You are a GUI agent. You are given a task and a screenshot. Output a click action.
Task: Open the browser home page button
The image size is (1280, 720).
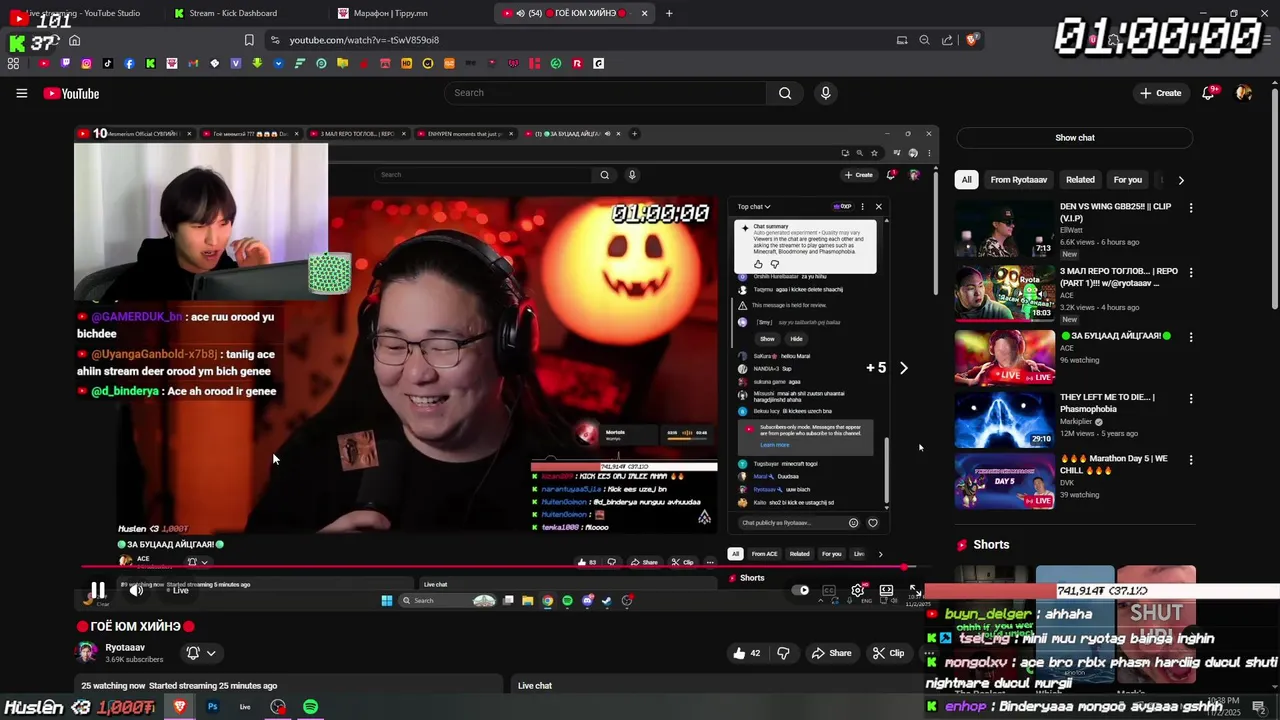coord(74,40)
